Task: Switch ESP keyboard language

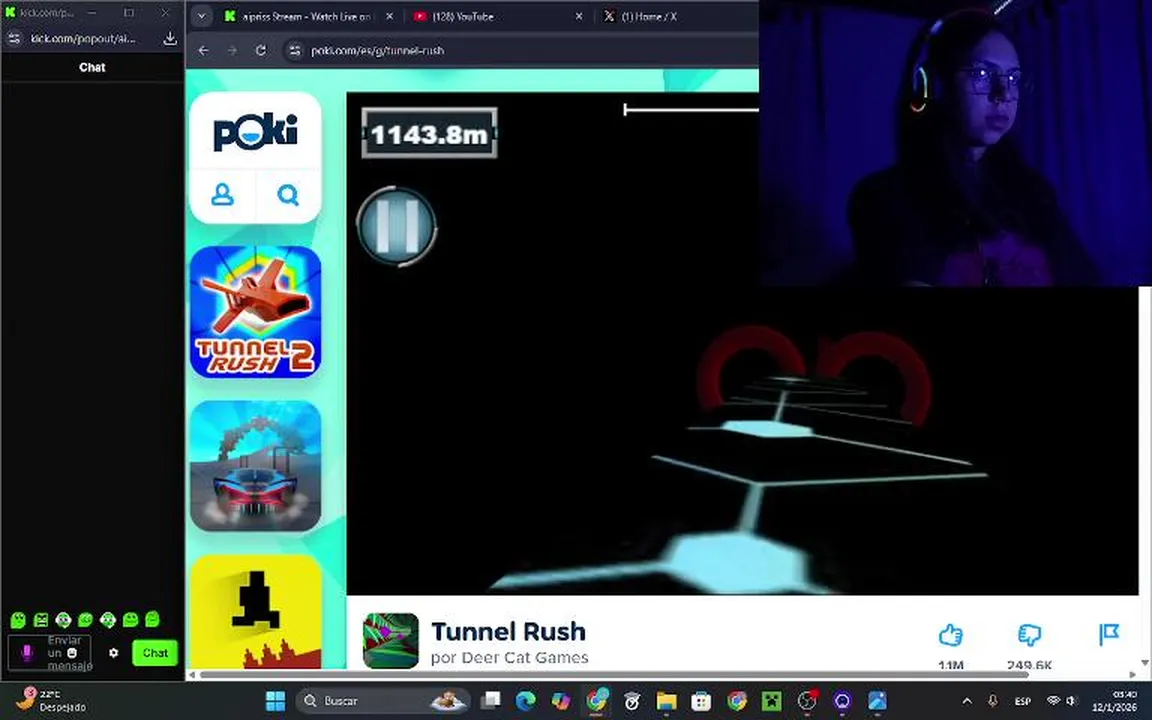Action: pyautogui.click(x=1023, y=701)
